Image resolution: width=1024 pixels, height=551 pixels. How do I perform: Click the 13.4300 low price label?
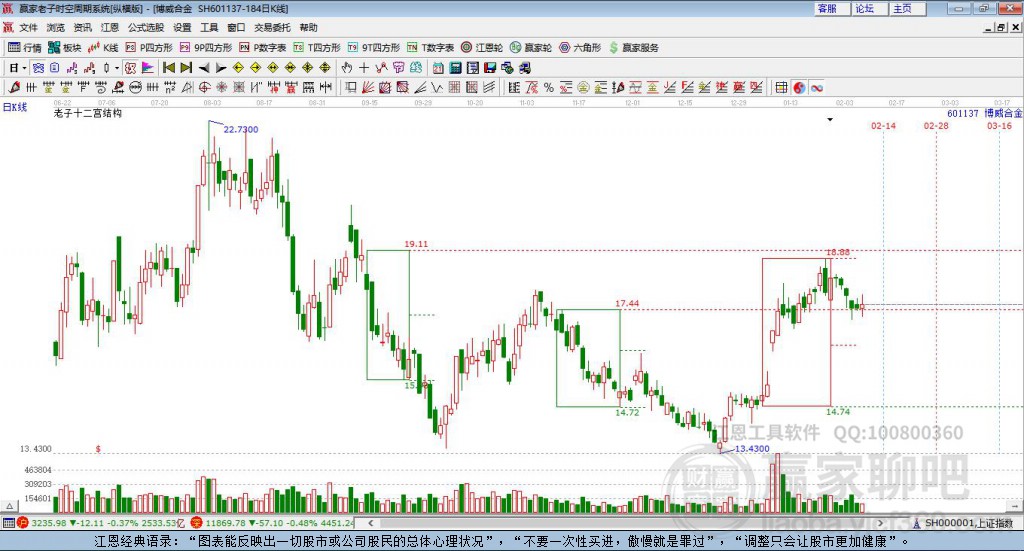pos(752,449)
